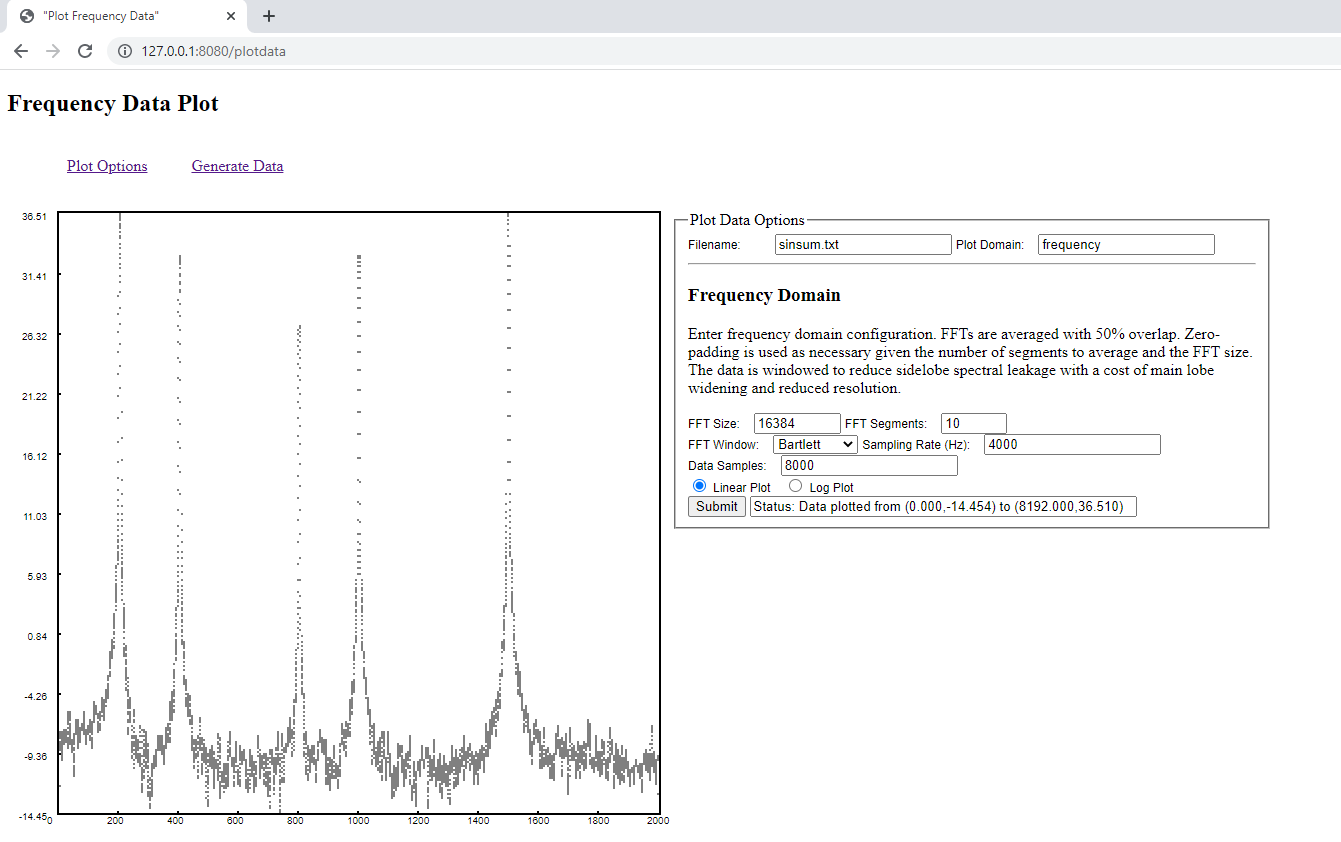1341x842 pixels.
Task: Click the FFT Size field
Action: click(x=797, y=423)
